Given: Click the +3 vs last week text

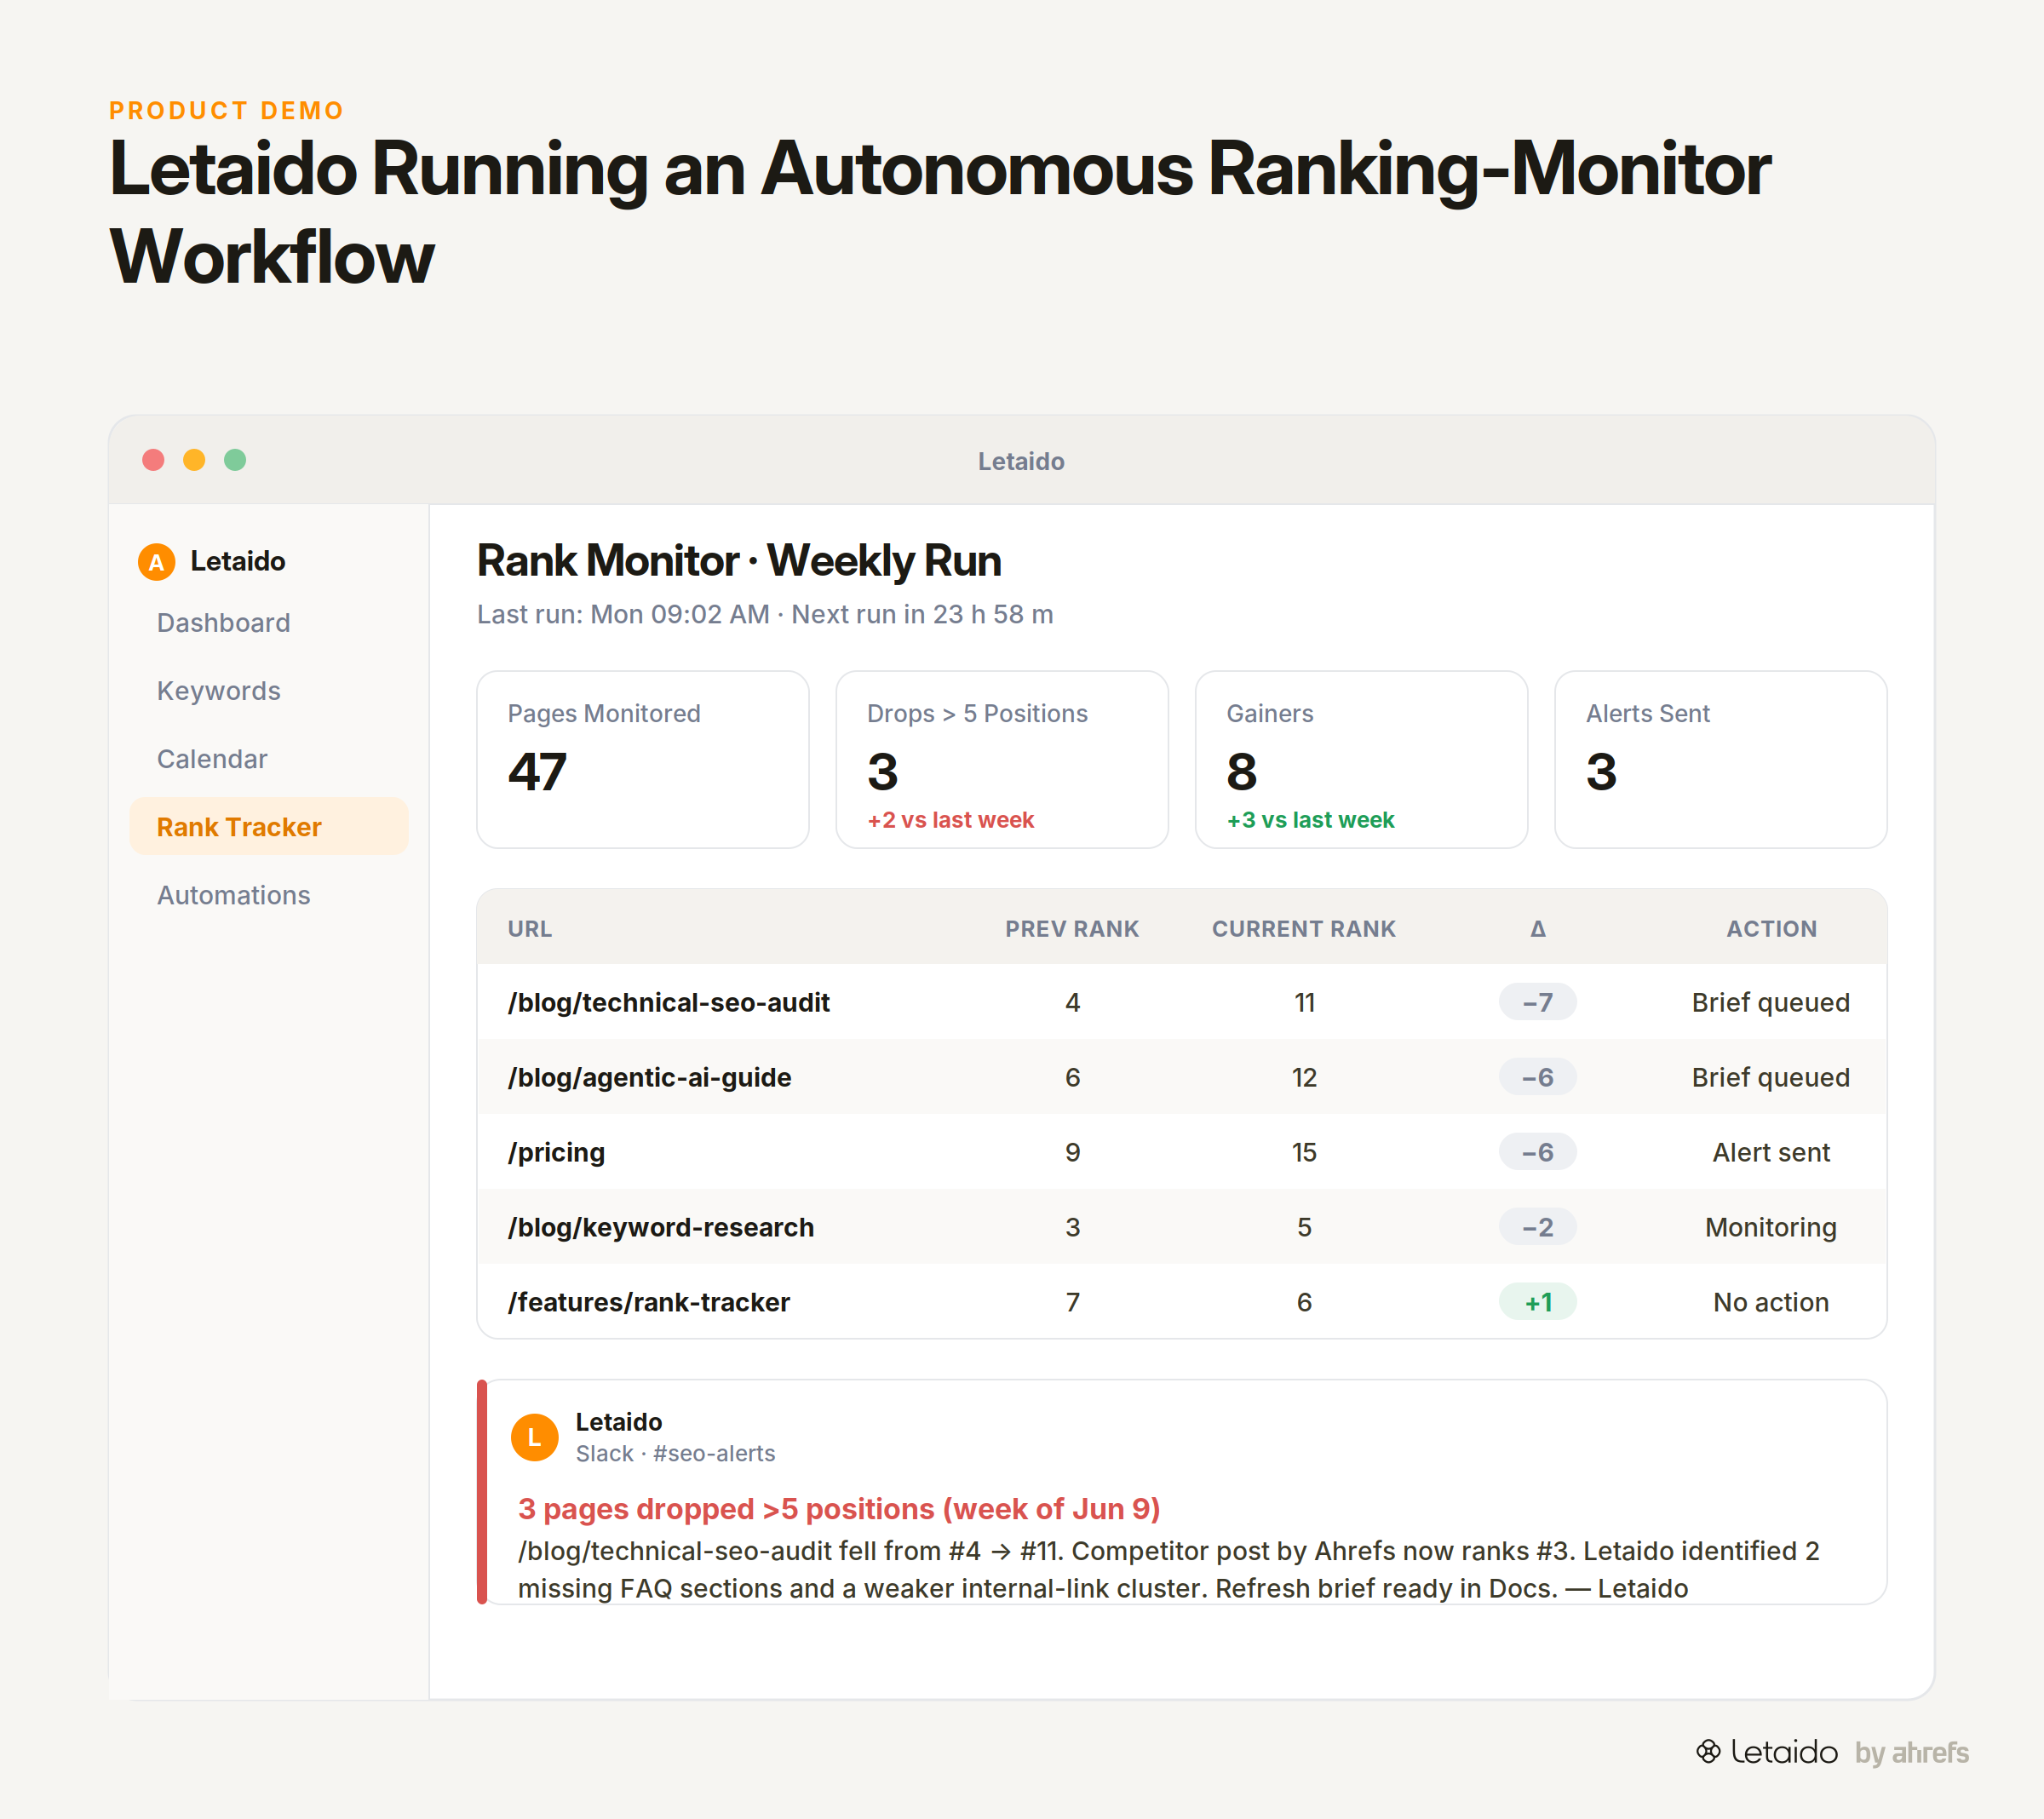Looking at the screenshot, I should [1310, 820].
